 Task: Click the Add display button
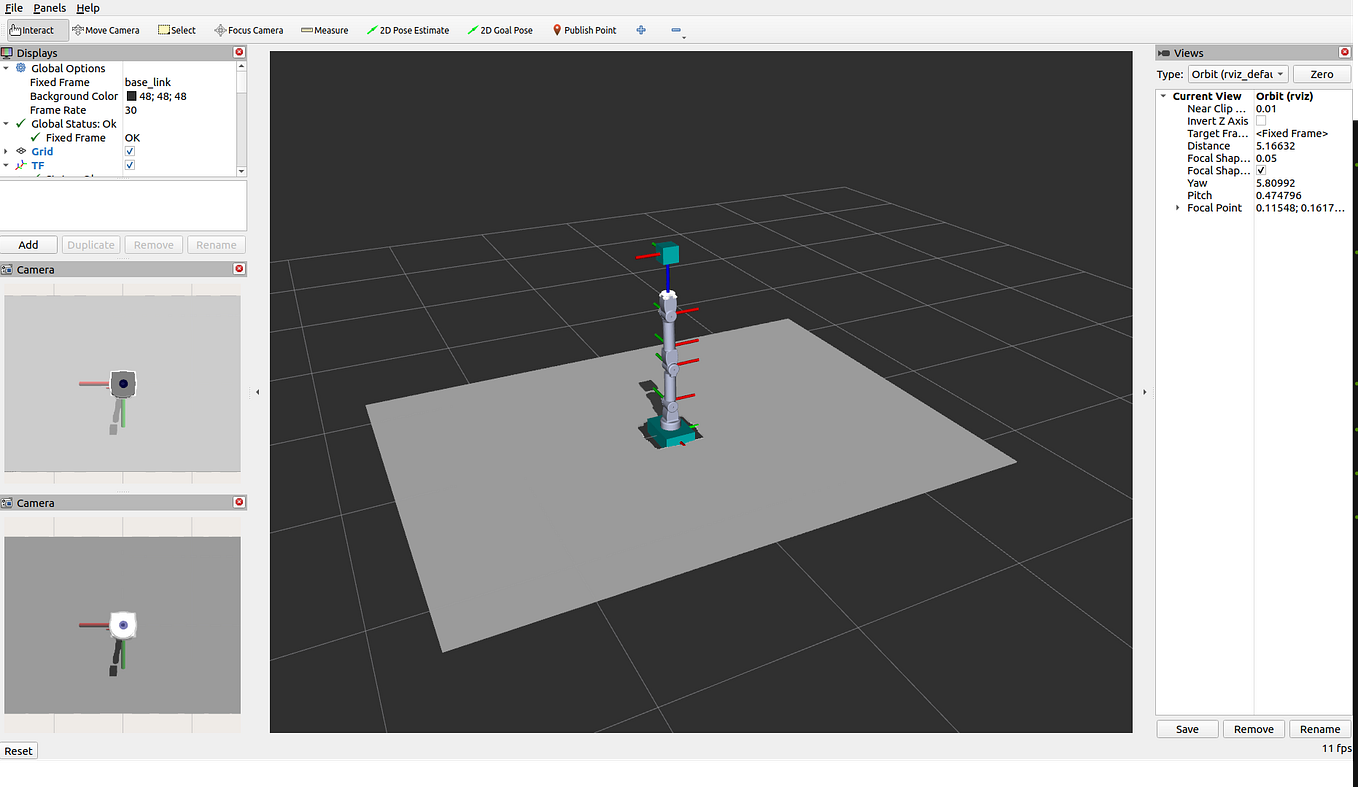tap(29, 244)
